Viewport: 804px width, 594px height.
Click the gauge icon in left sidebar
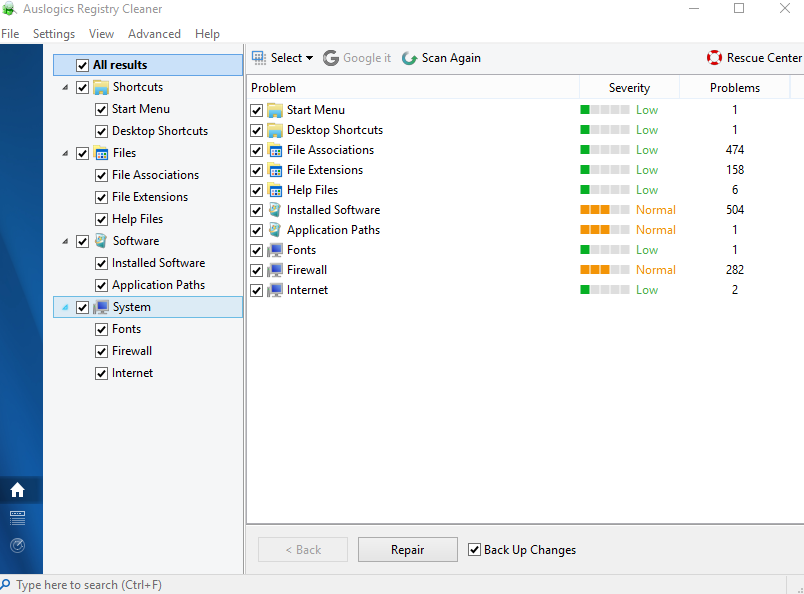pos(17,546)
